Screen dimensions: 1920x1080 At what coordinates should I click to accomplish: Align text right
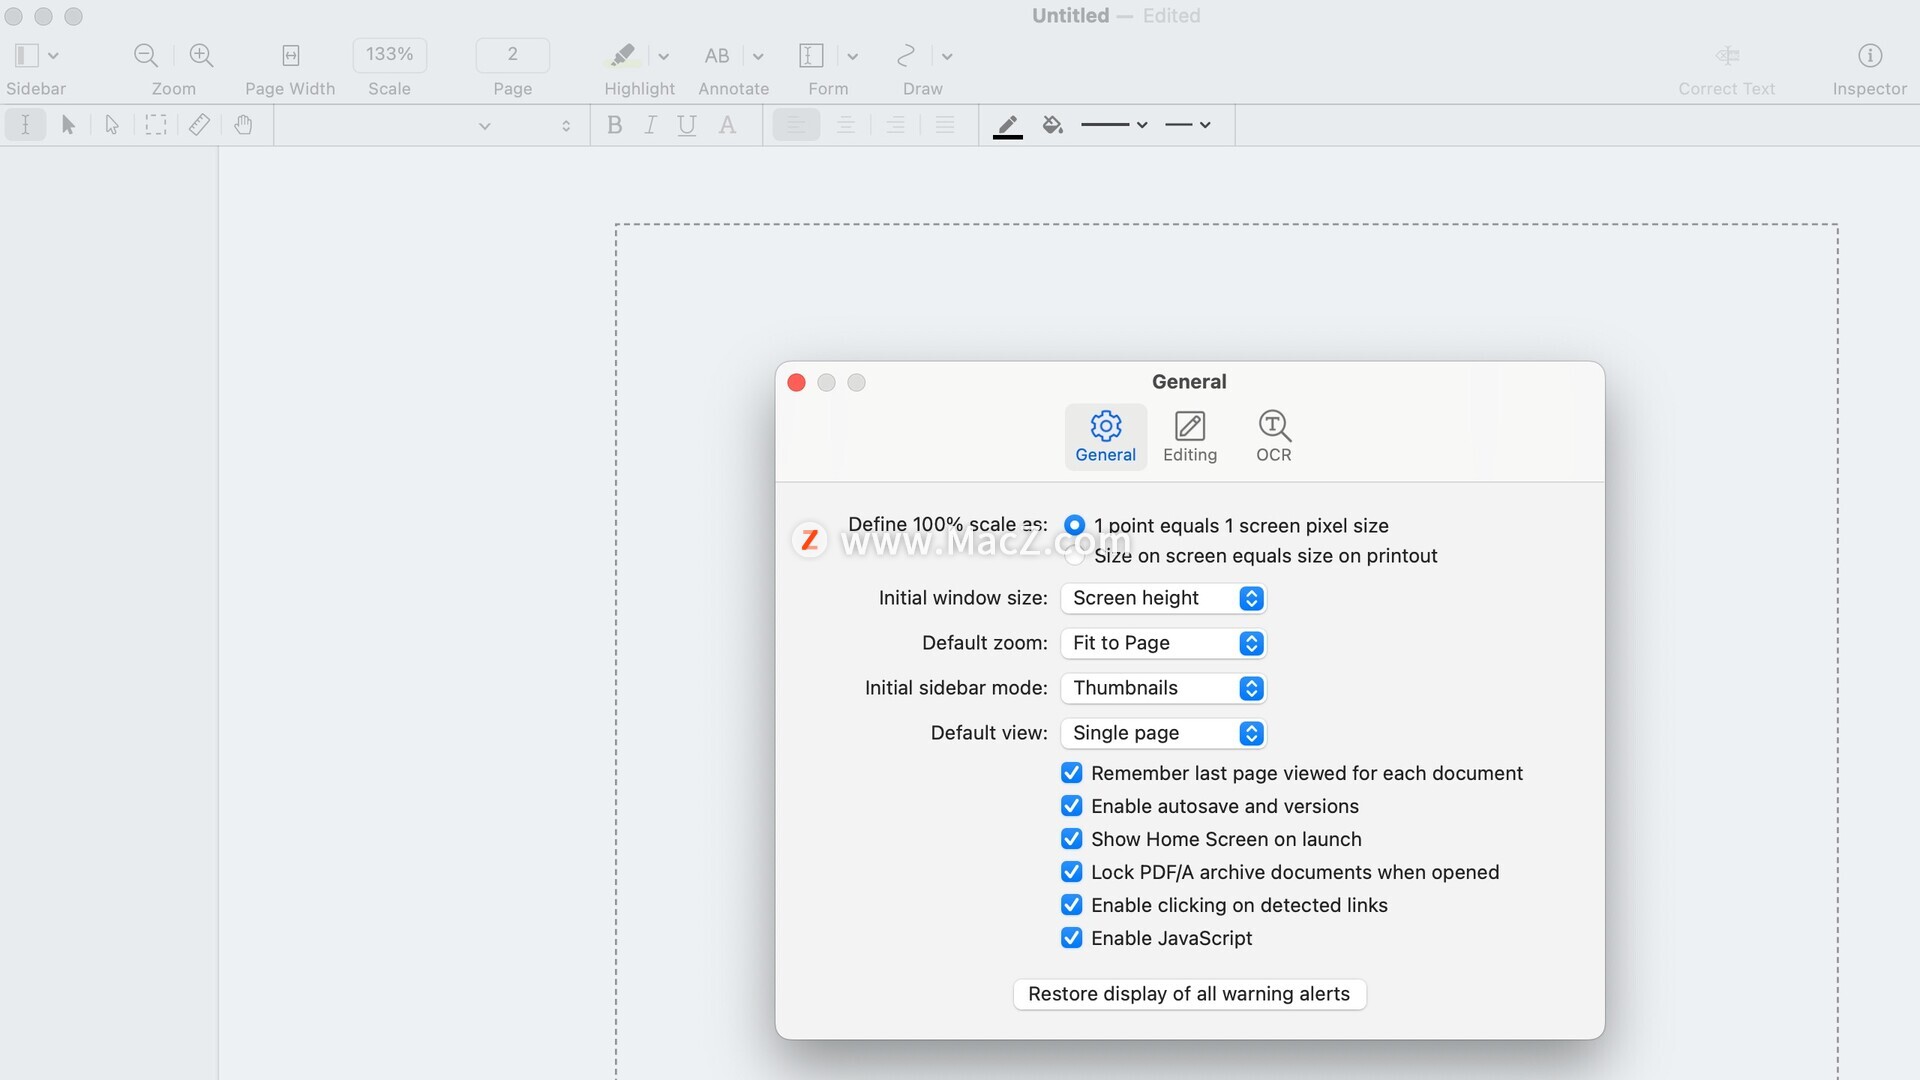pos(896,125)
